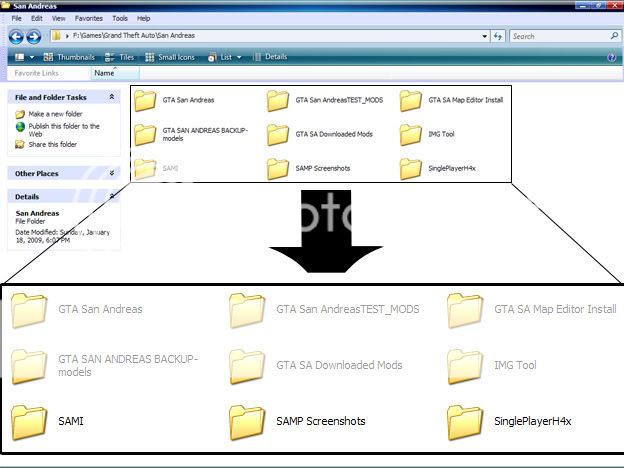
Task: Click the File and Folder Tasks heading
Action: click(x=51, y=97)
